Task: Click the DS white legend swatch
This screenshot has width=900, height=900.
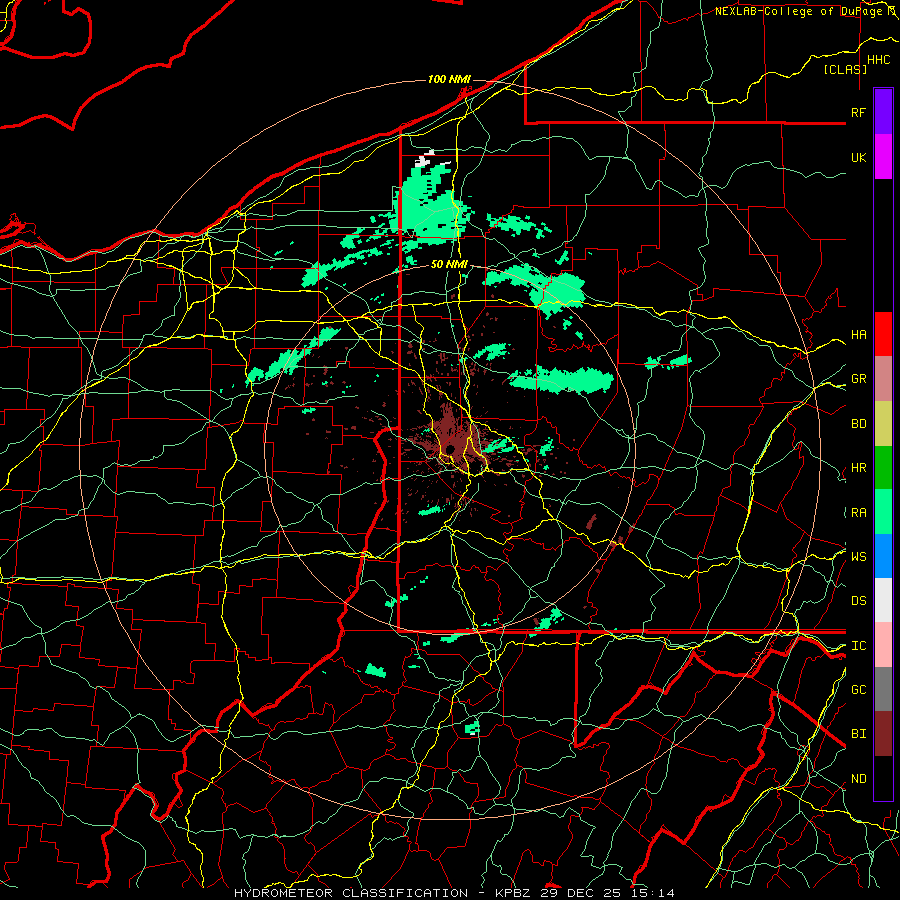Action: pyautogui.click(x=883, y=600)
